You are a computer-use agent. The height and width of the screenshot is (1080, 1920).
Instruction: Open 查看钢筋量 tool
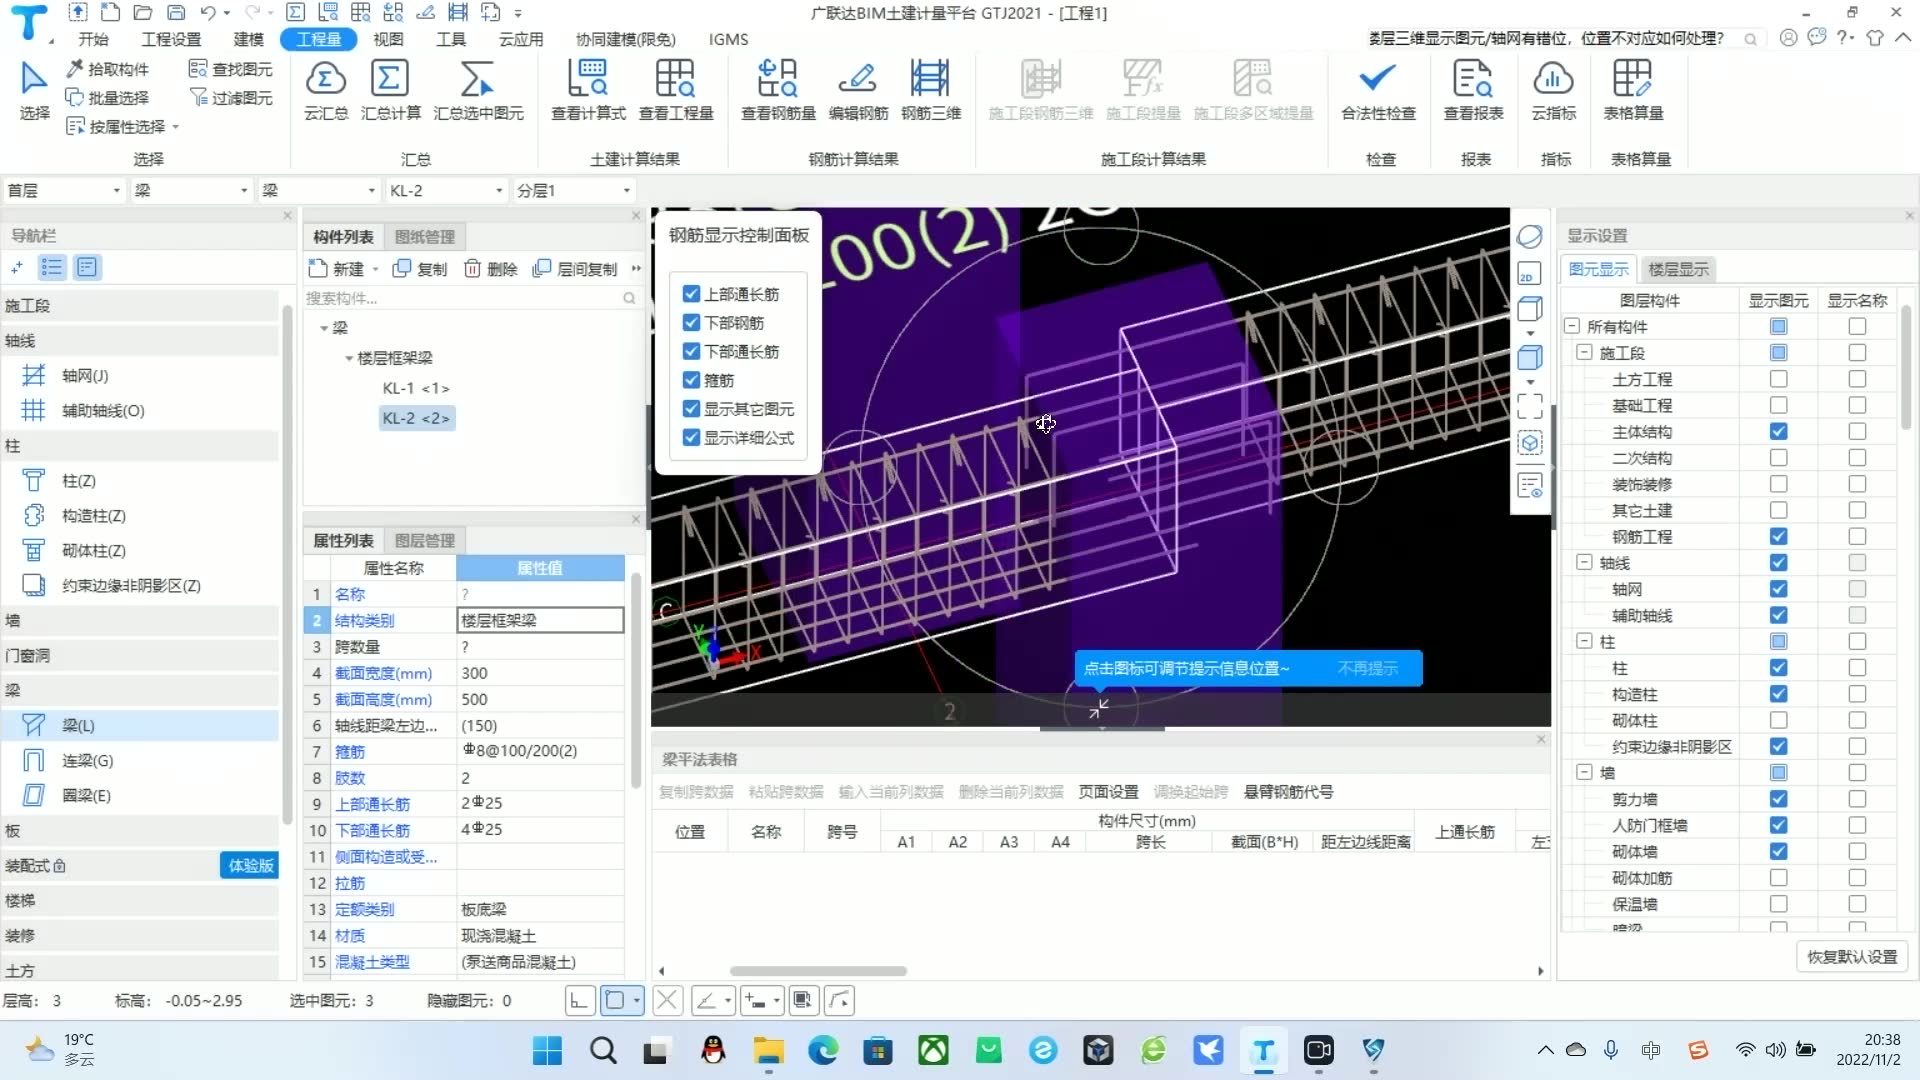(x=778, y=79)
